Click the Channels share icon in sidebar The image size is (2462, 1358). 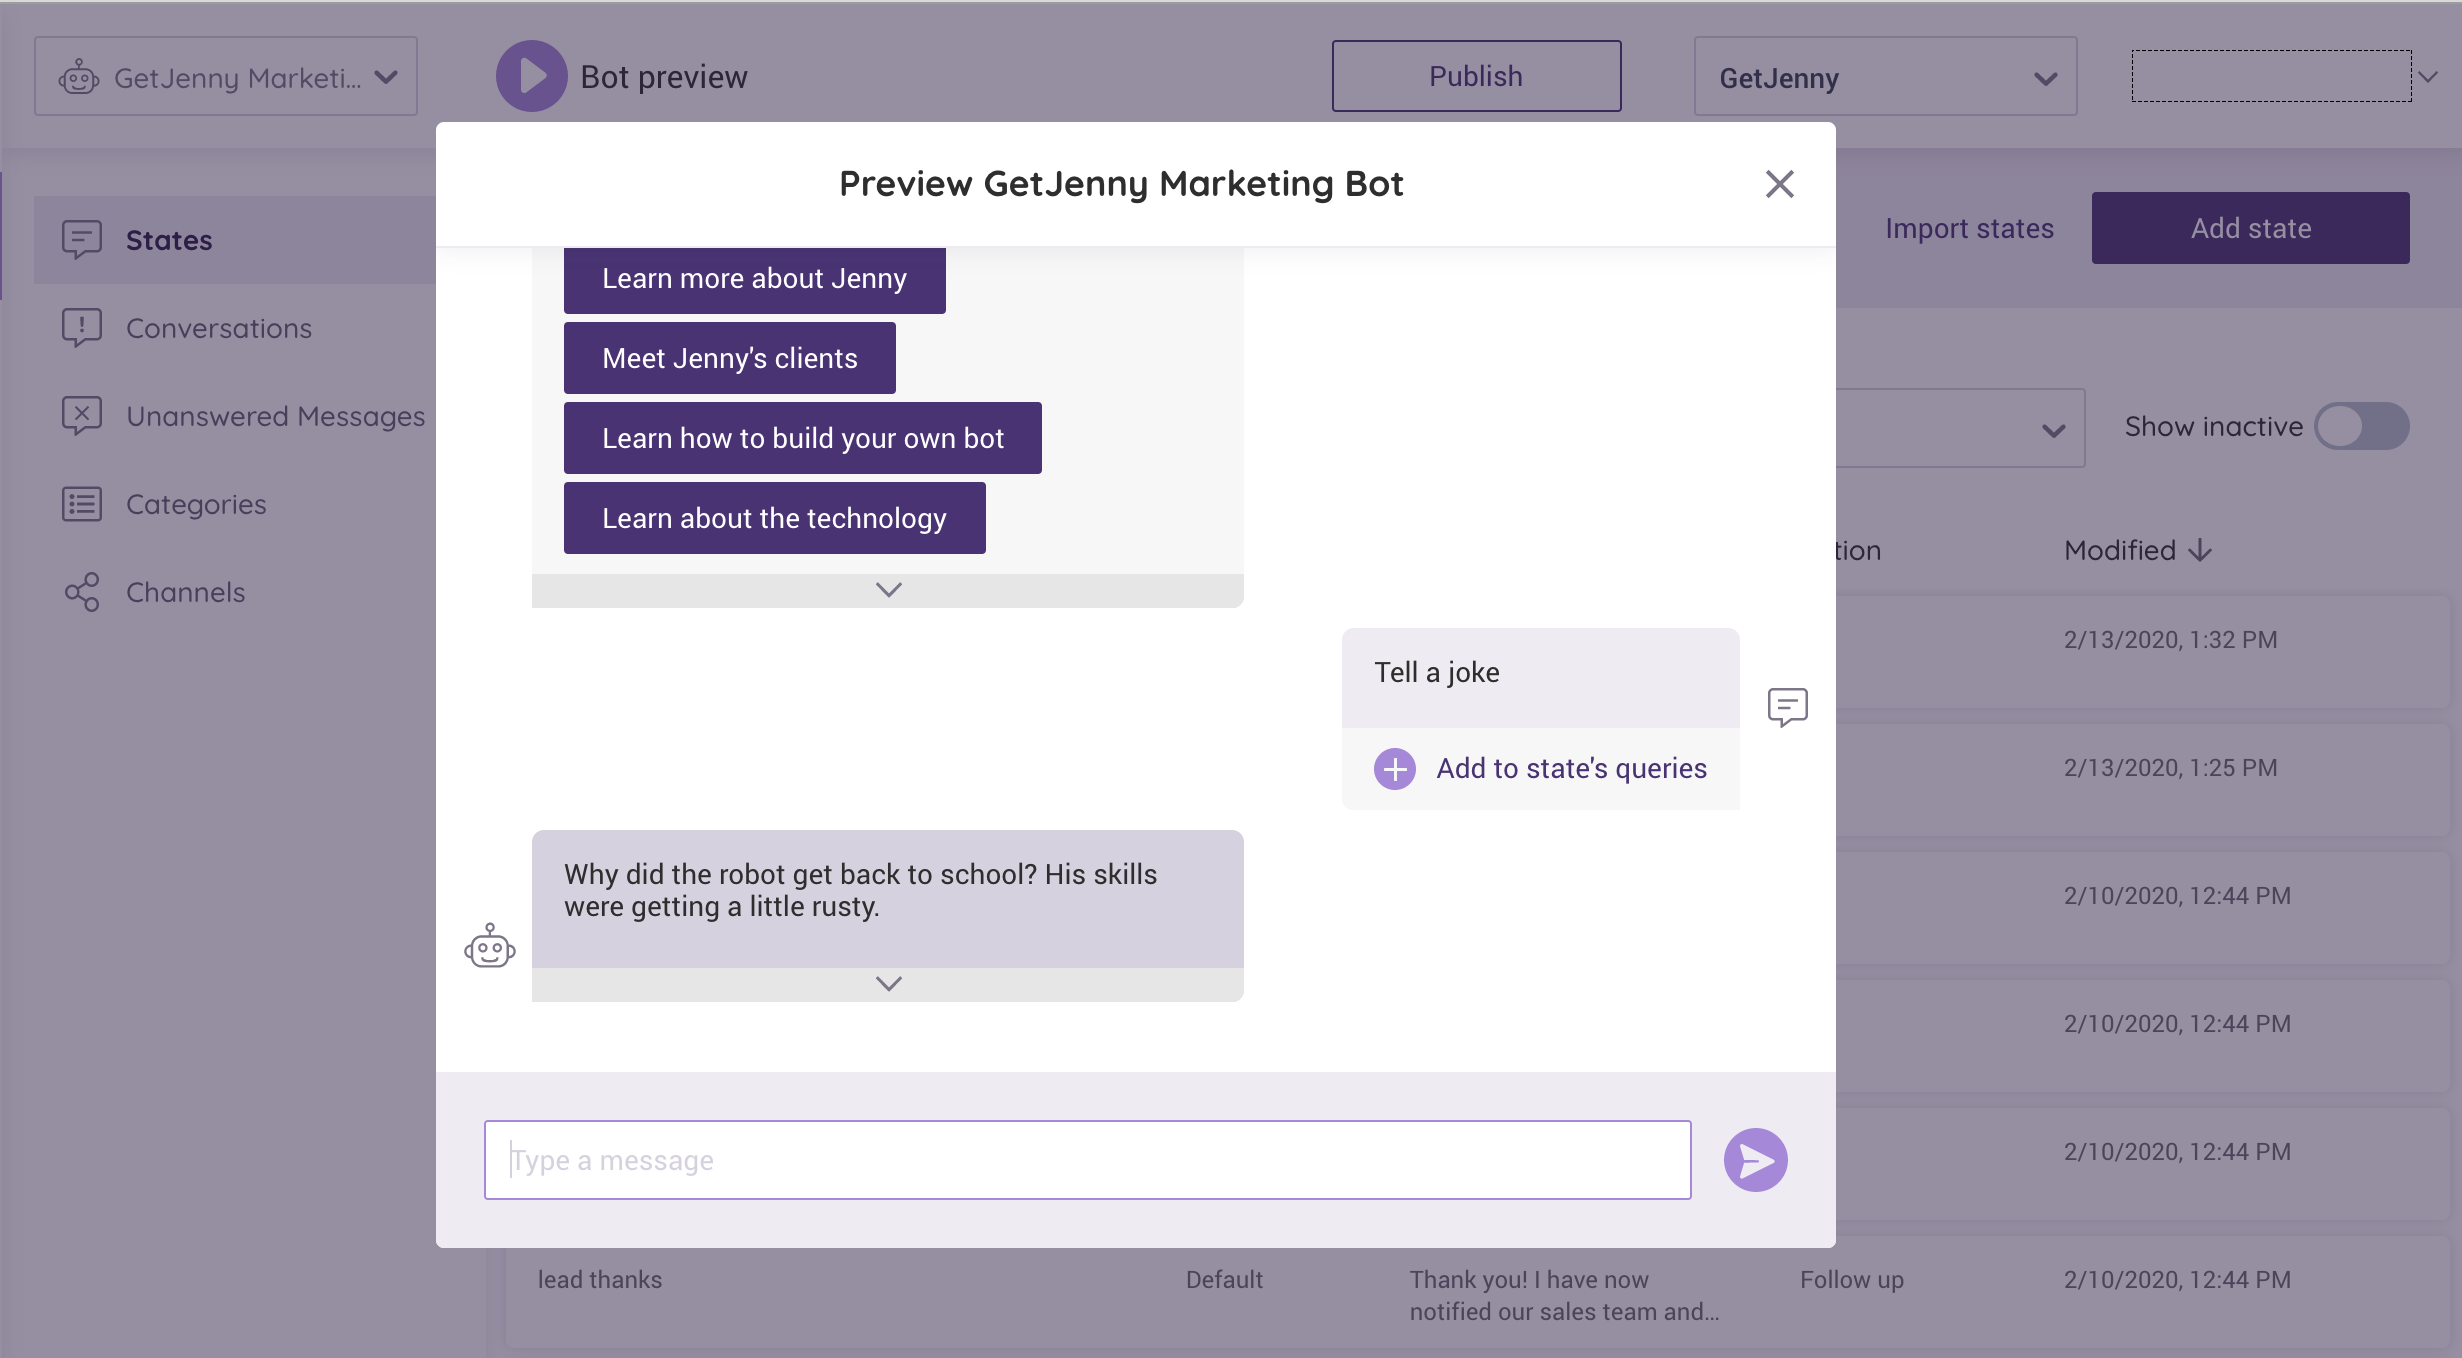pyautogui.click(x=81, y=592)
